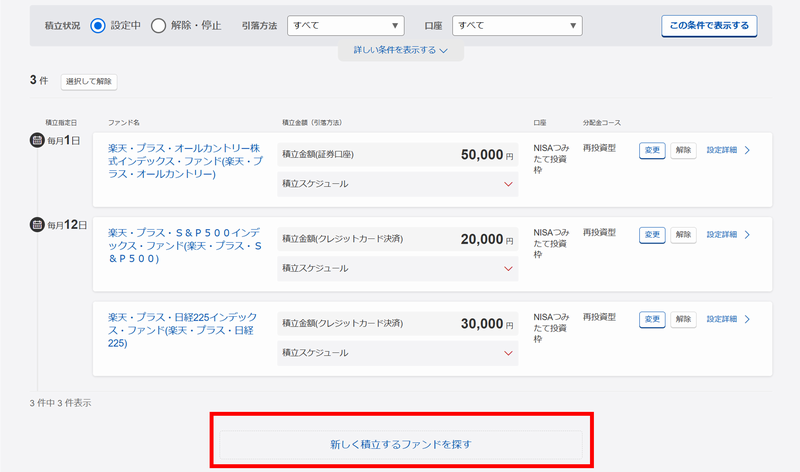Open the 口座 dropdown
The image size is (800, 472).
517,26
